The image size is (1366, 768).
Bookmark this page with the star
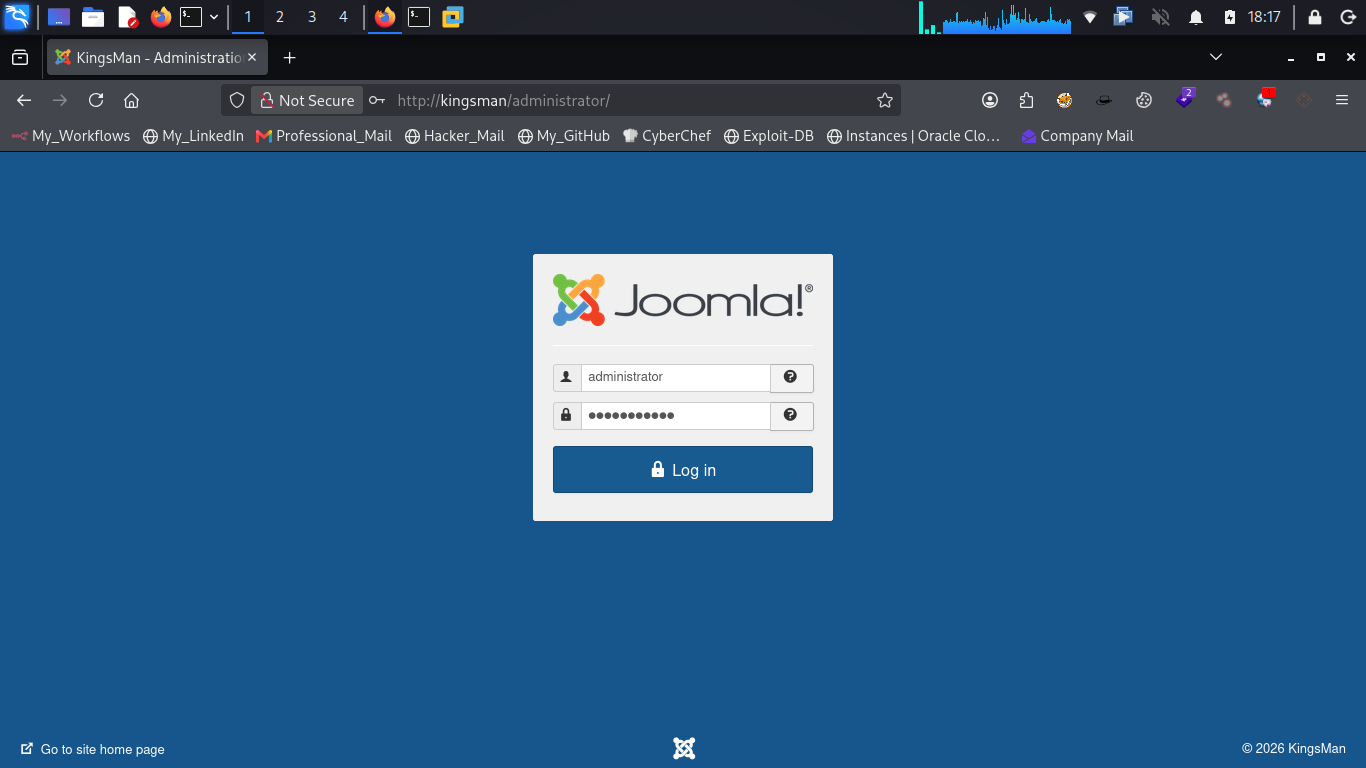click(885, 100)
